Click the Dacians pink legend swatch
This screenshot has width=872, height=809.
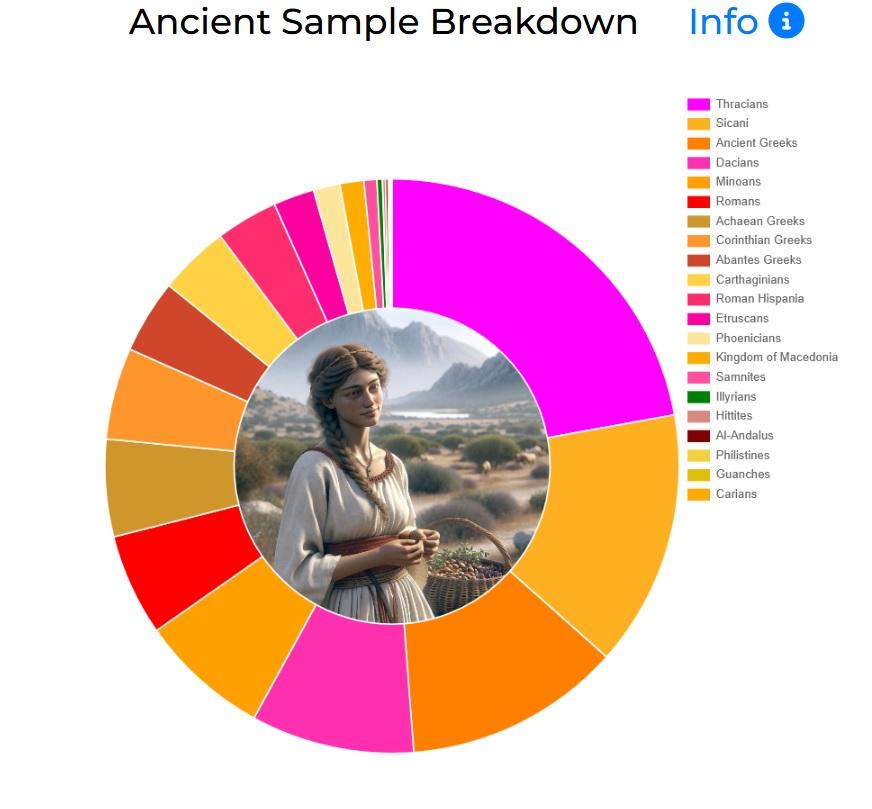tap(698, 163)
